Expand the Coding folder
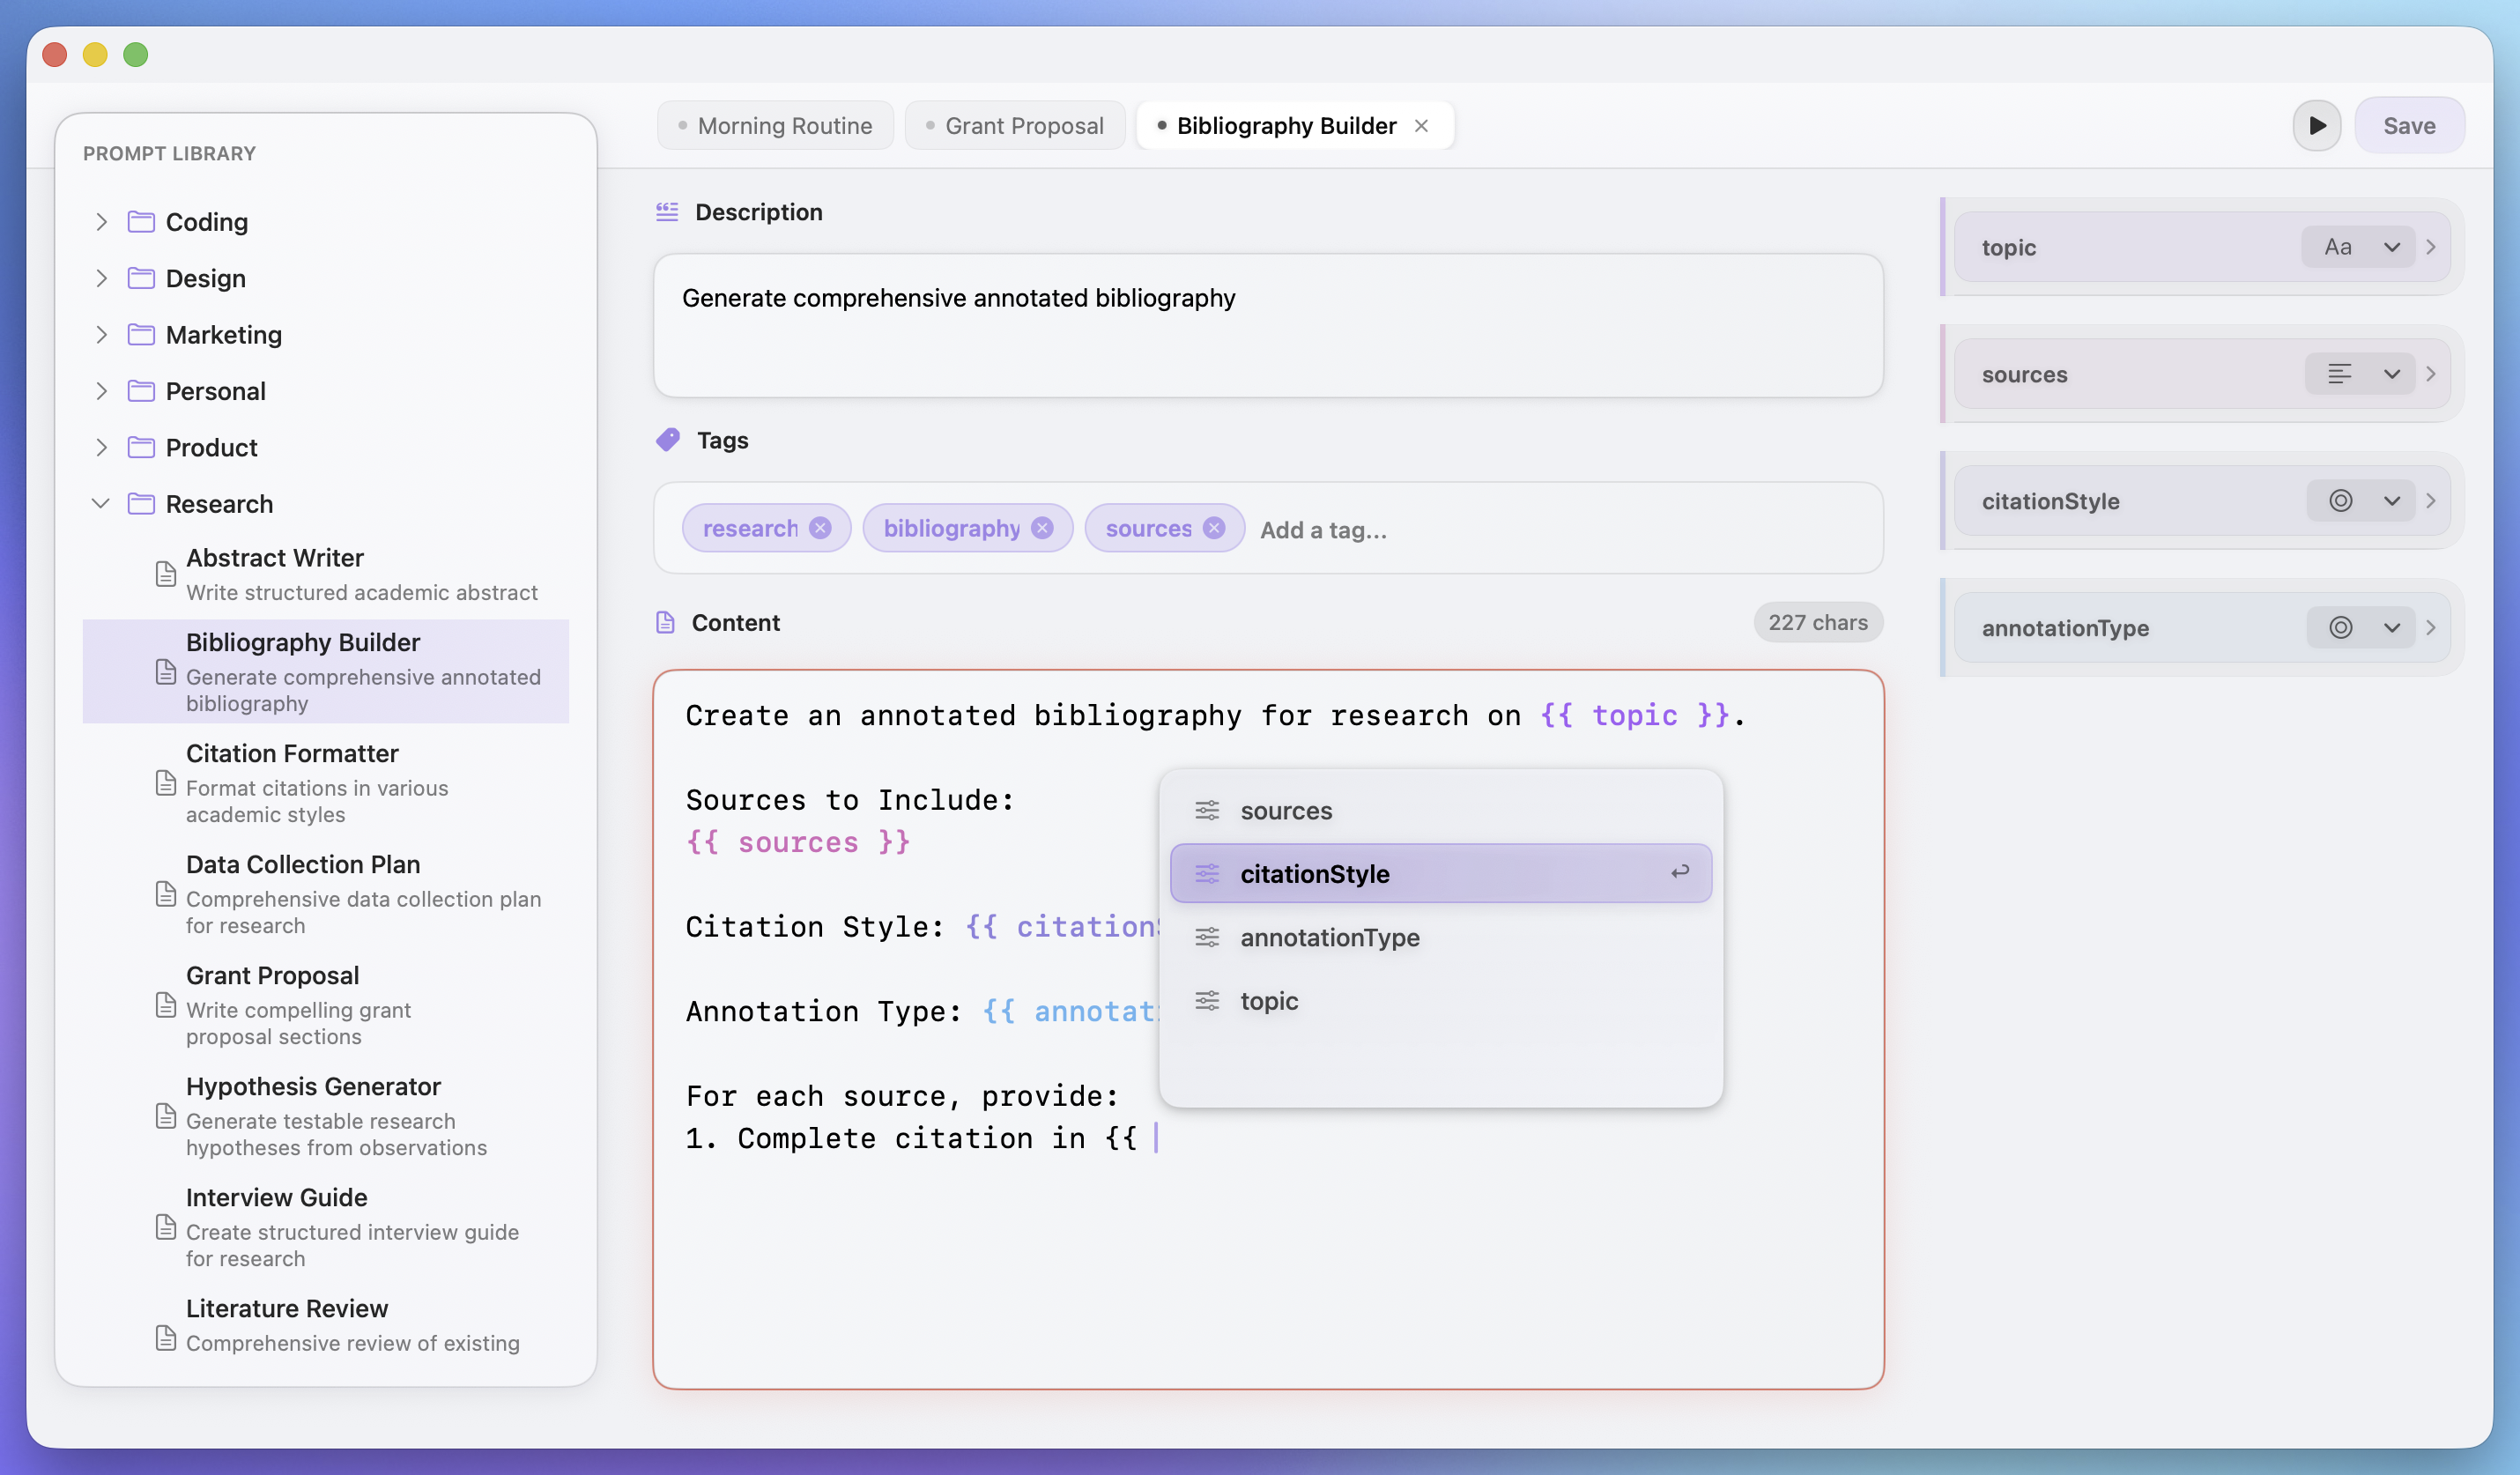2520x1475 pixels. tap(101, 222)
